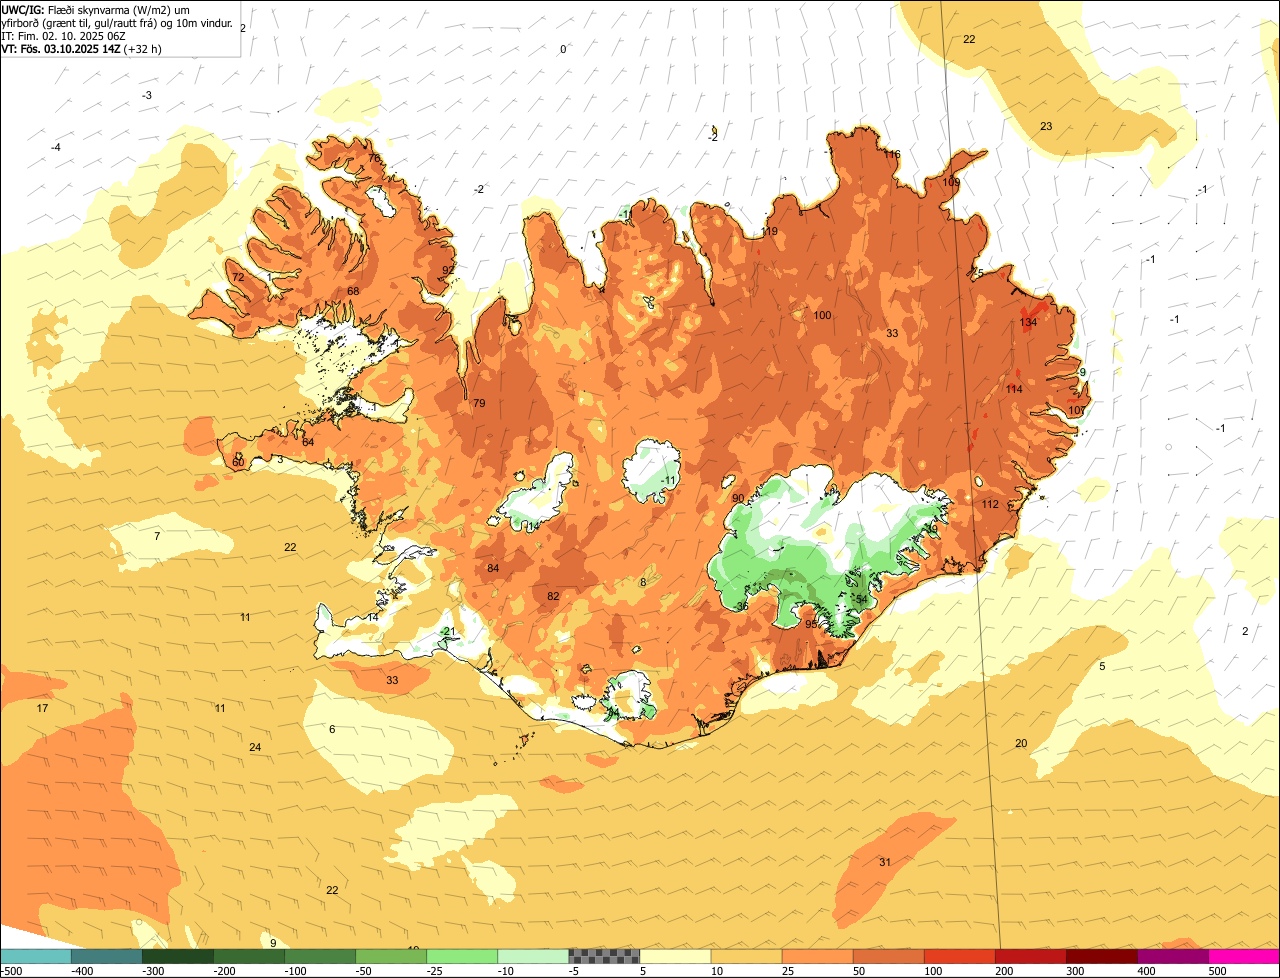Click the 'VT: Fös. 03.10.2025 14Z' line

pos(81,48)
